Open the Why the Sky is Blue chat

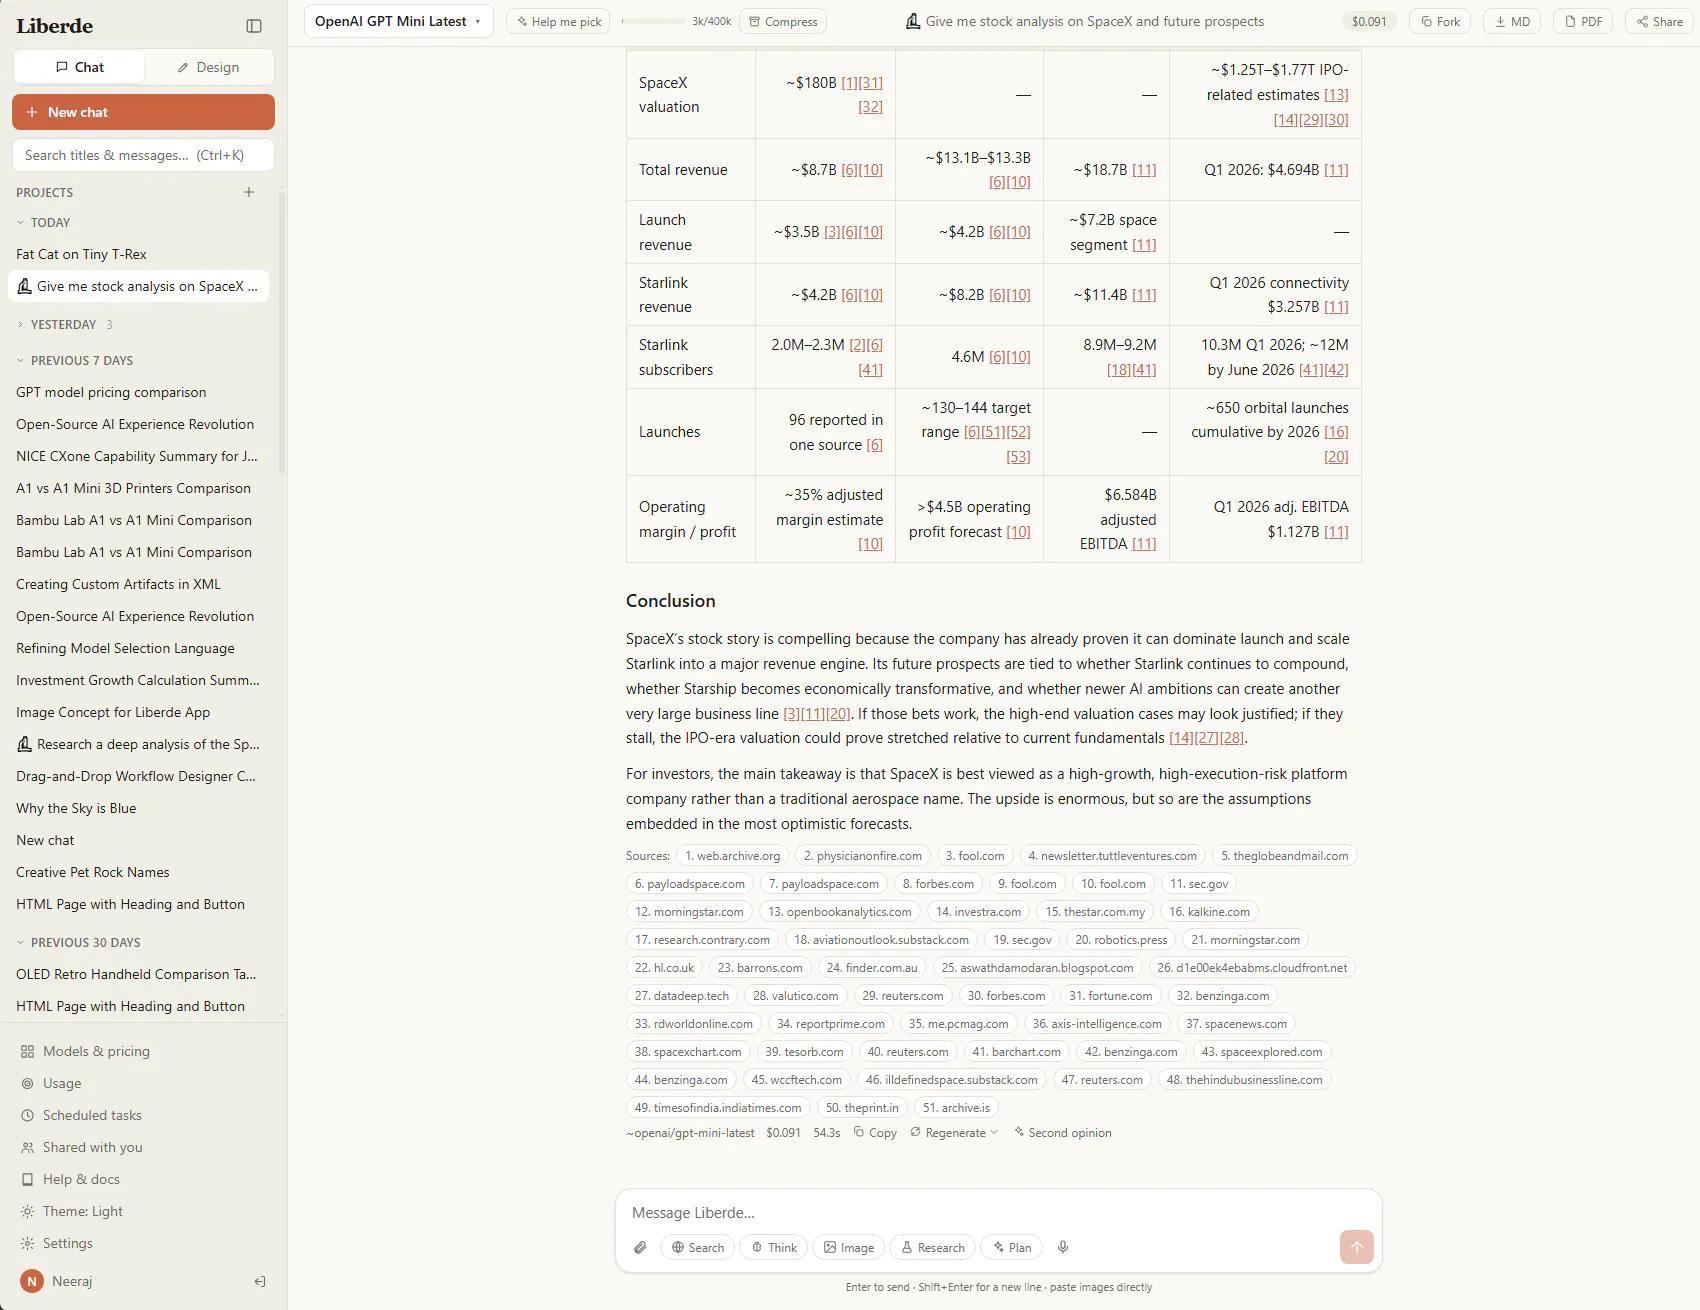138,808
